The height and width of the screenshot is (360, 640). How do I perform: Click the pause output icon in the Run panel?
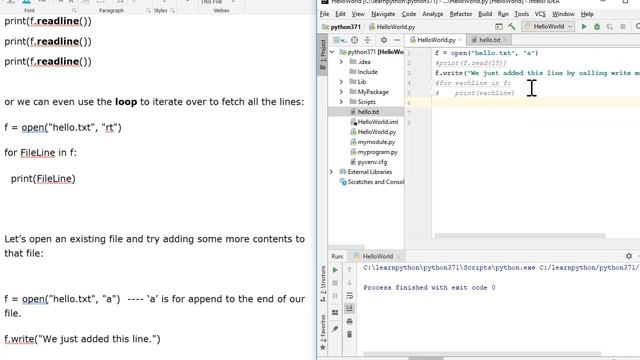[335, 296]
